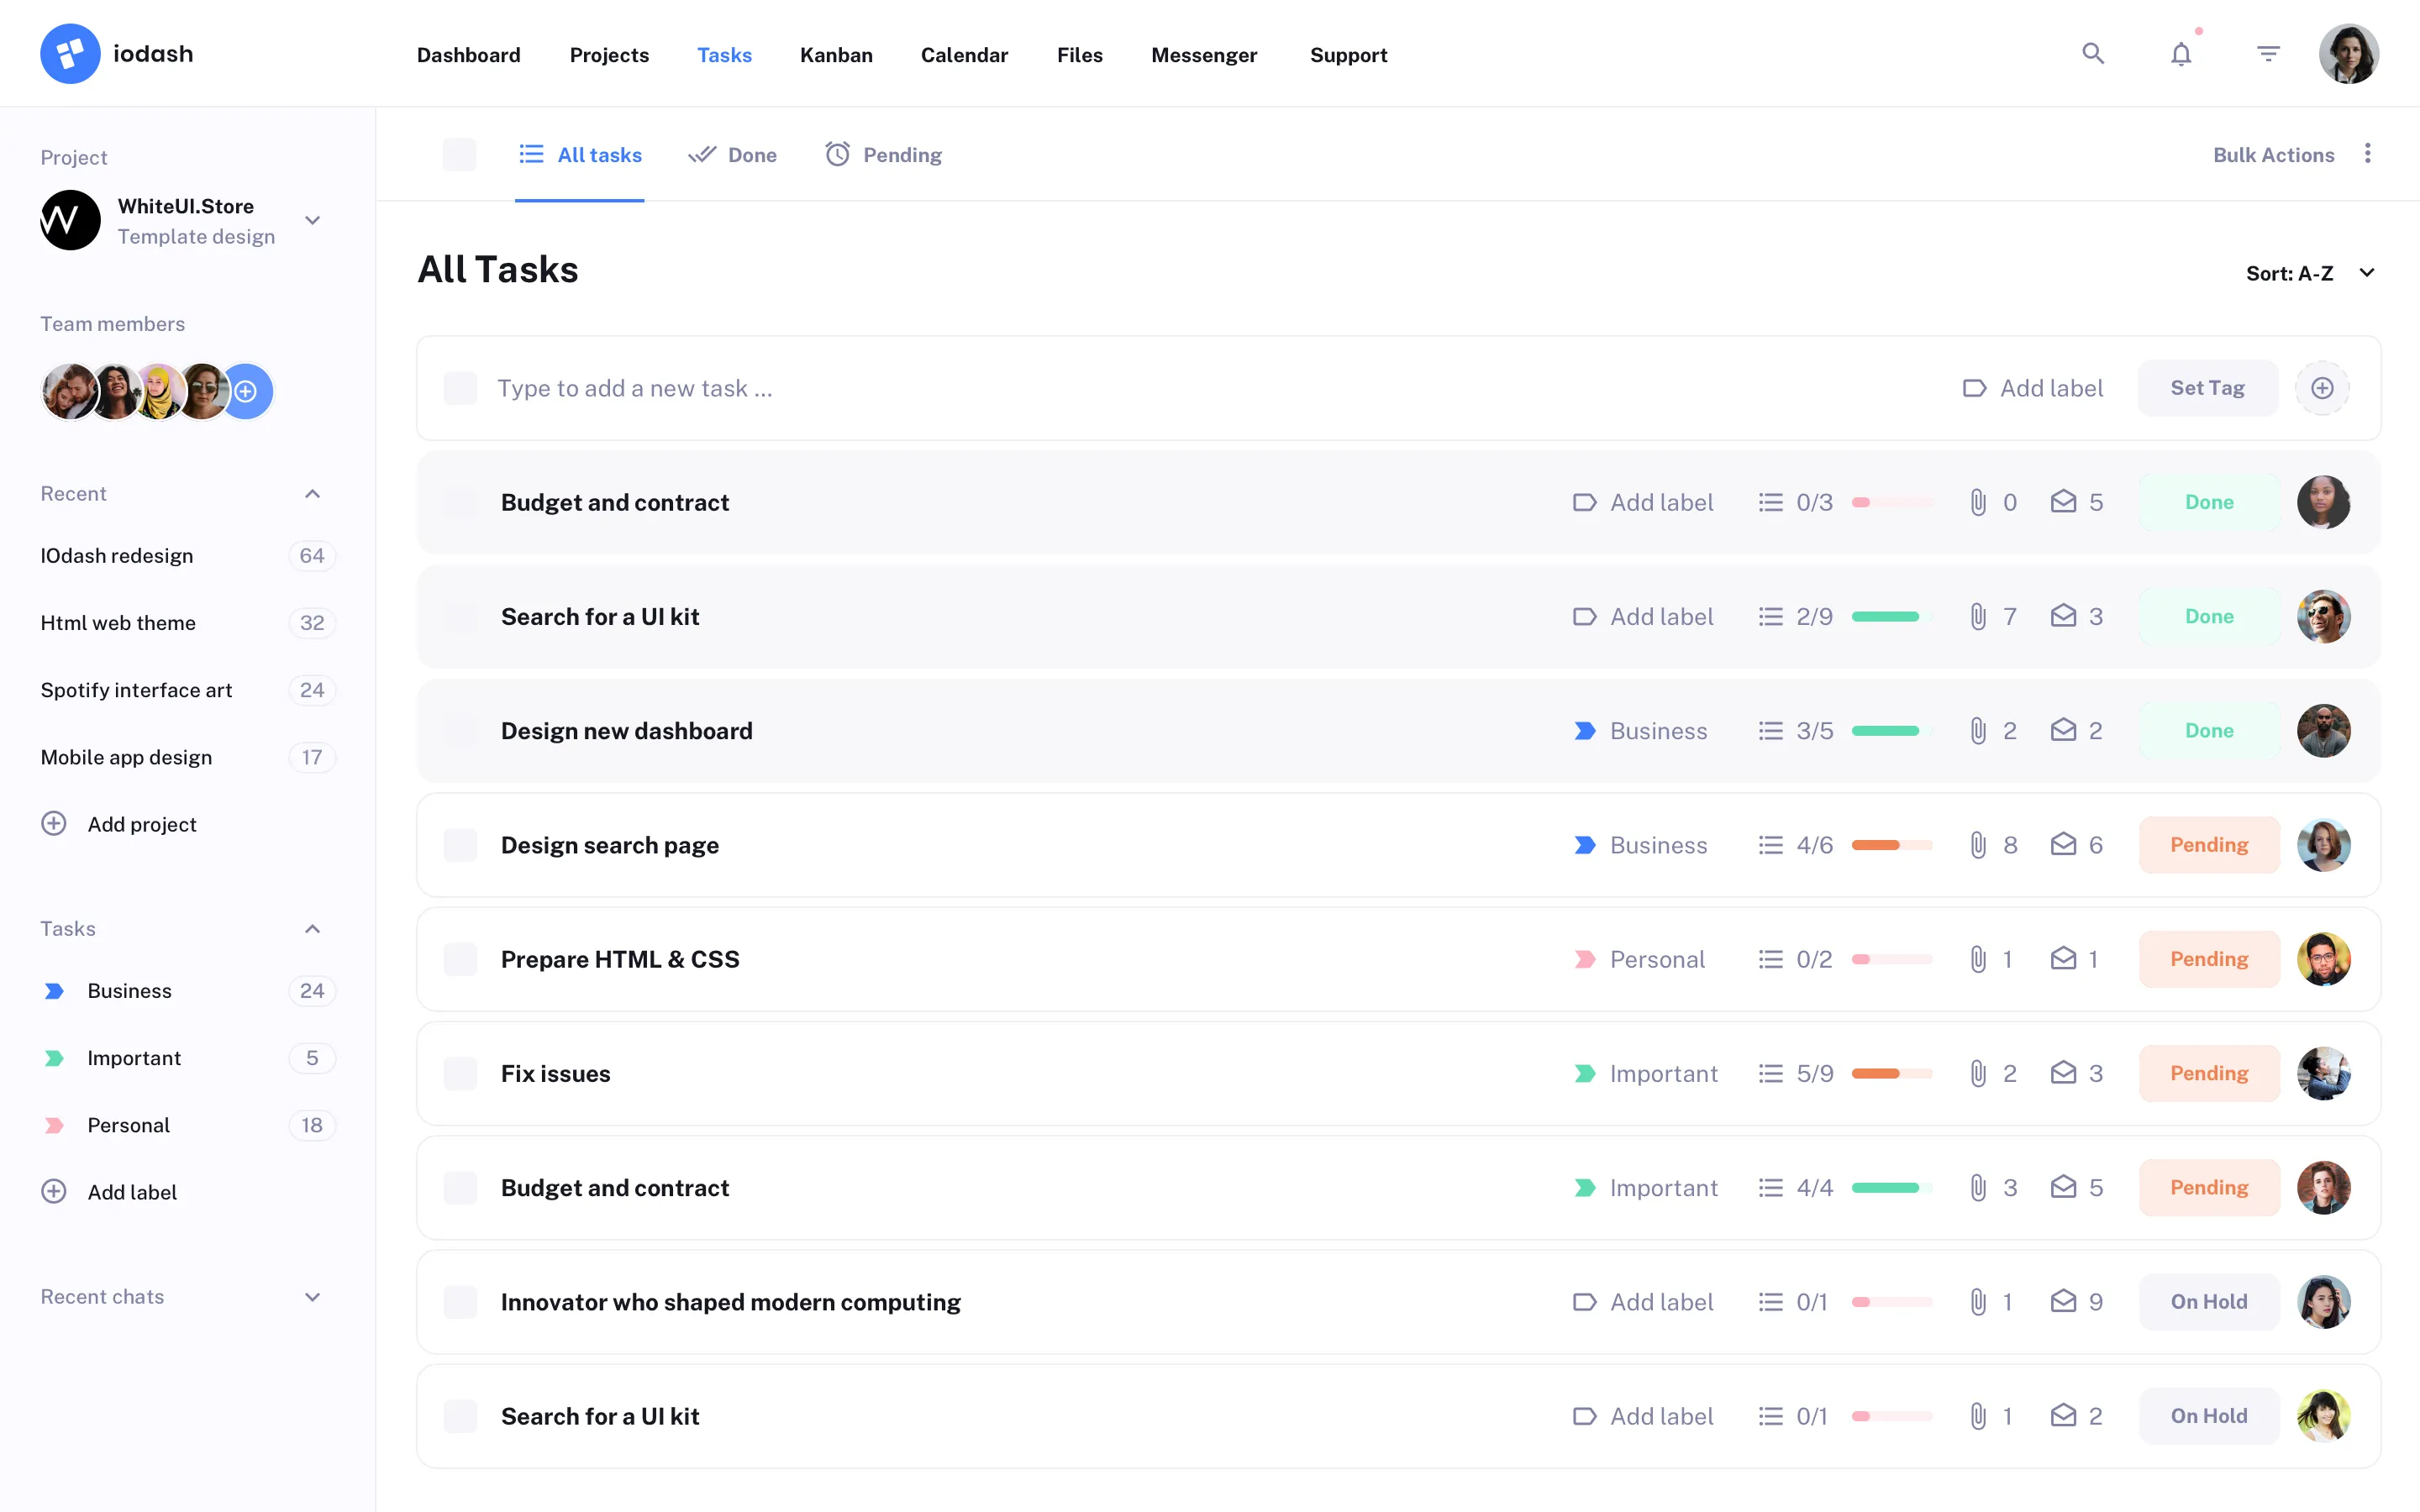Click the iodash logo icon

[70, 53]
